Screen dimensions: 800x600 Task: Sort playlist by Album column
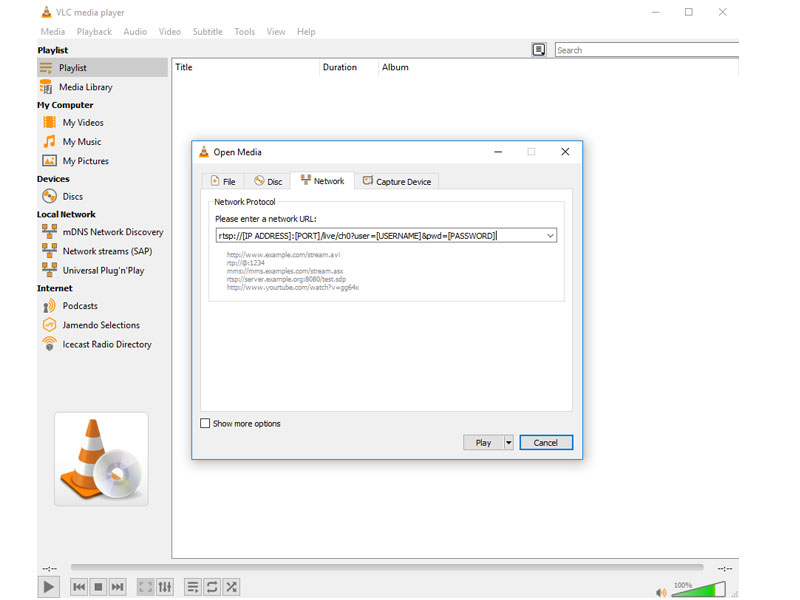point(558,67)
